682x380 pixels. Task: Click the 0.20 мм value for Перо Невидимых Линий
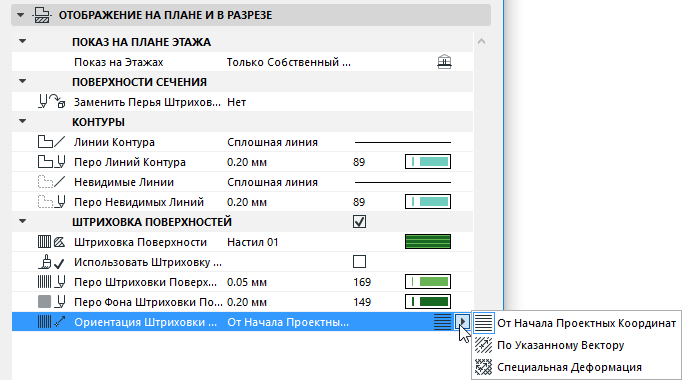pyautogui.click(x=247, y=202)
